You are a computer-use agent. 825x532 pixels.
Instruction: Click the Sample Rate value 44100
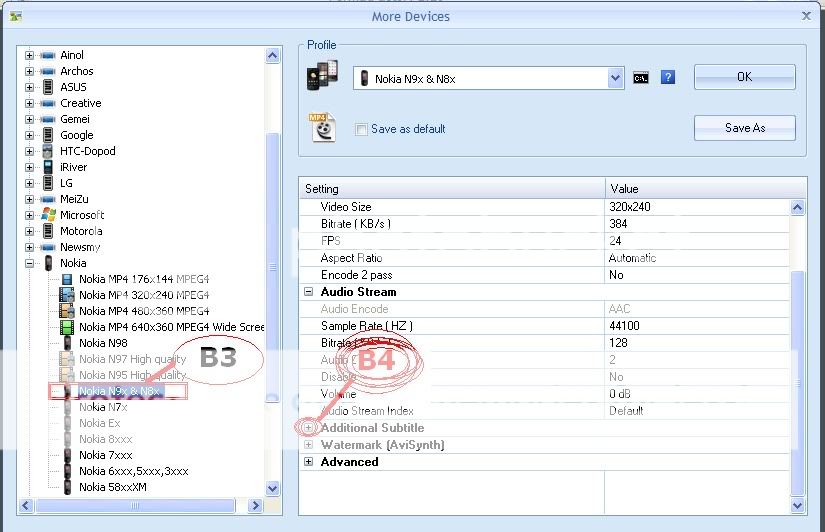point(623,326)
